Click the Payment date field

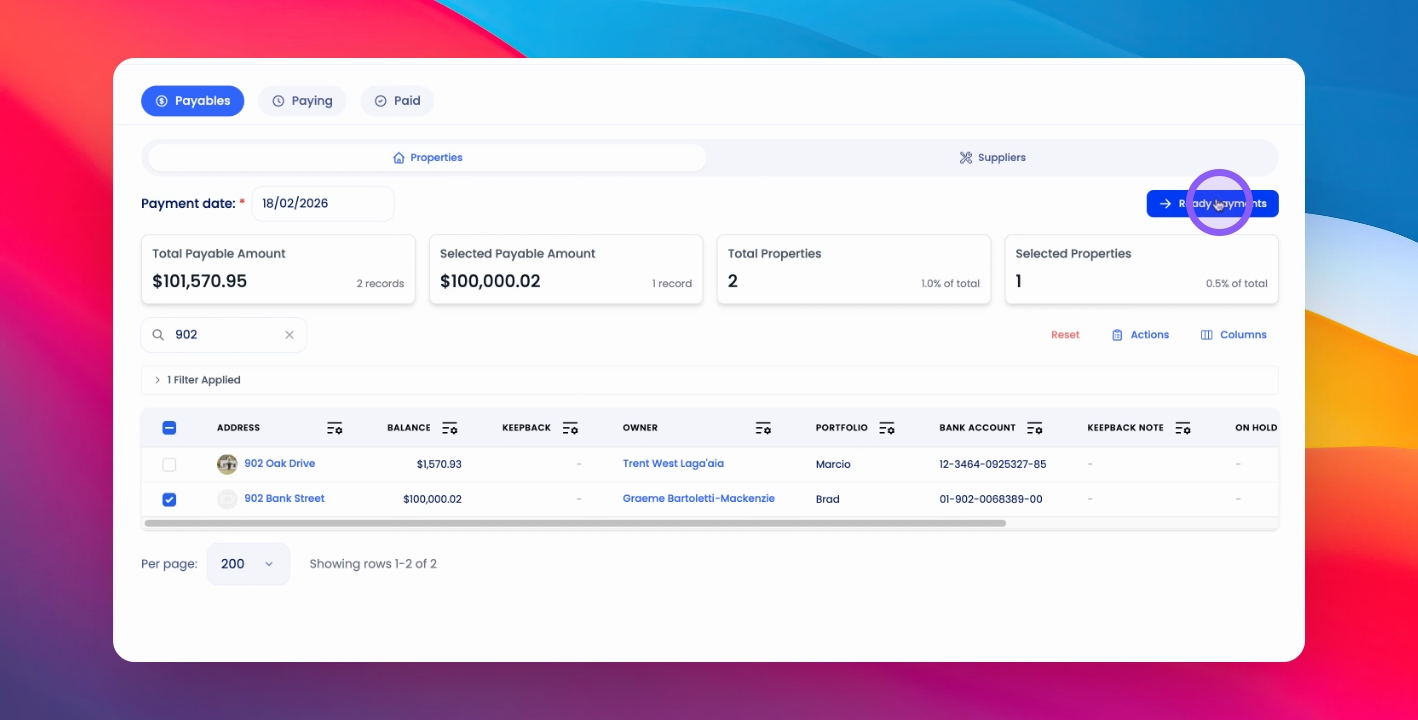click(323, 203)
